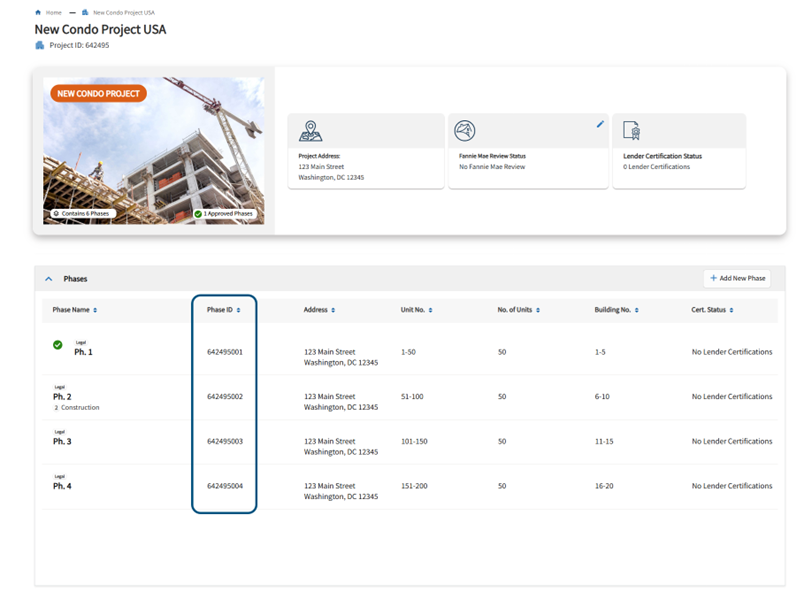Image resolution: width=812 pixels, height=592 pixels.
Task: Click the 1 Approved Phases tag
Action: click(x=224, y=213)
